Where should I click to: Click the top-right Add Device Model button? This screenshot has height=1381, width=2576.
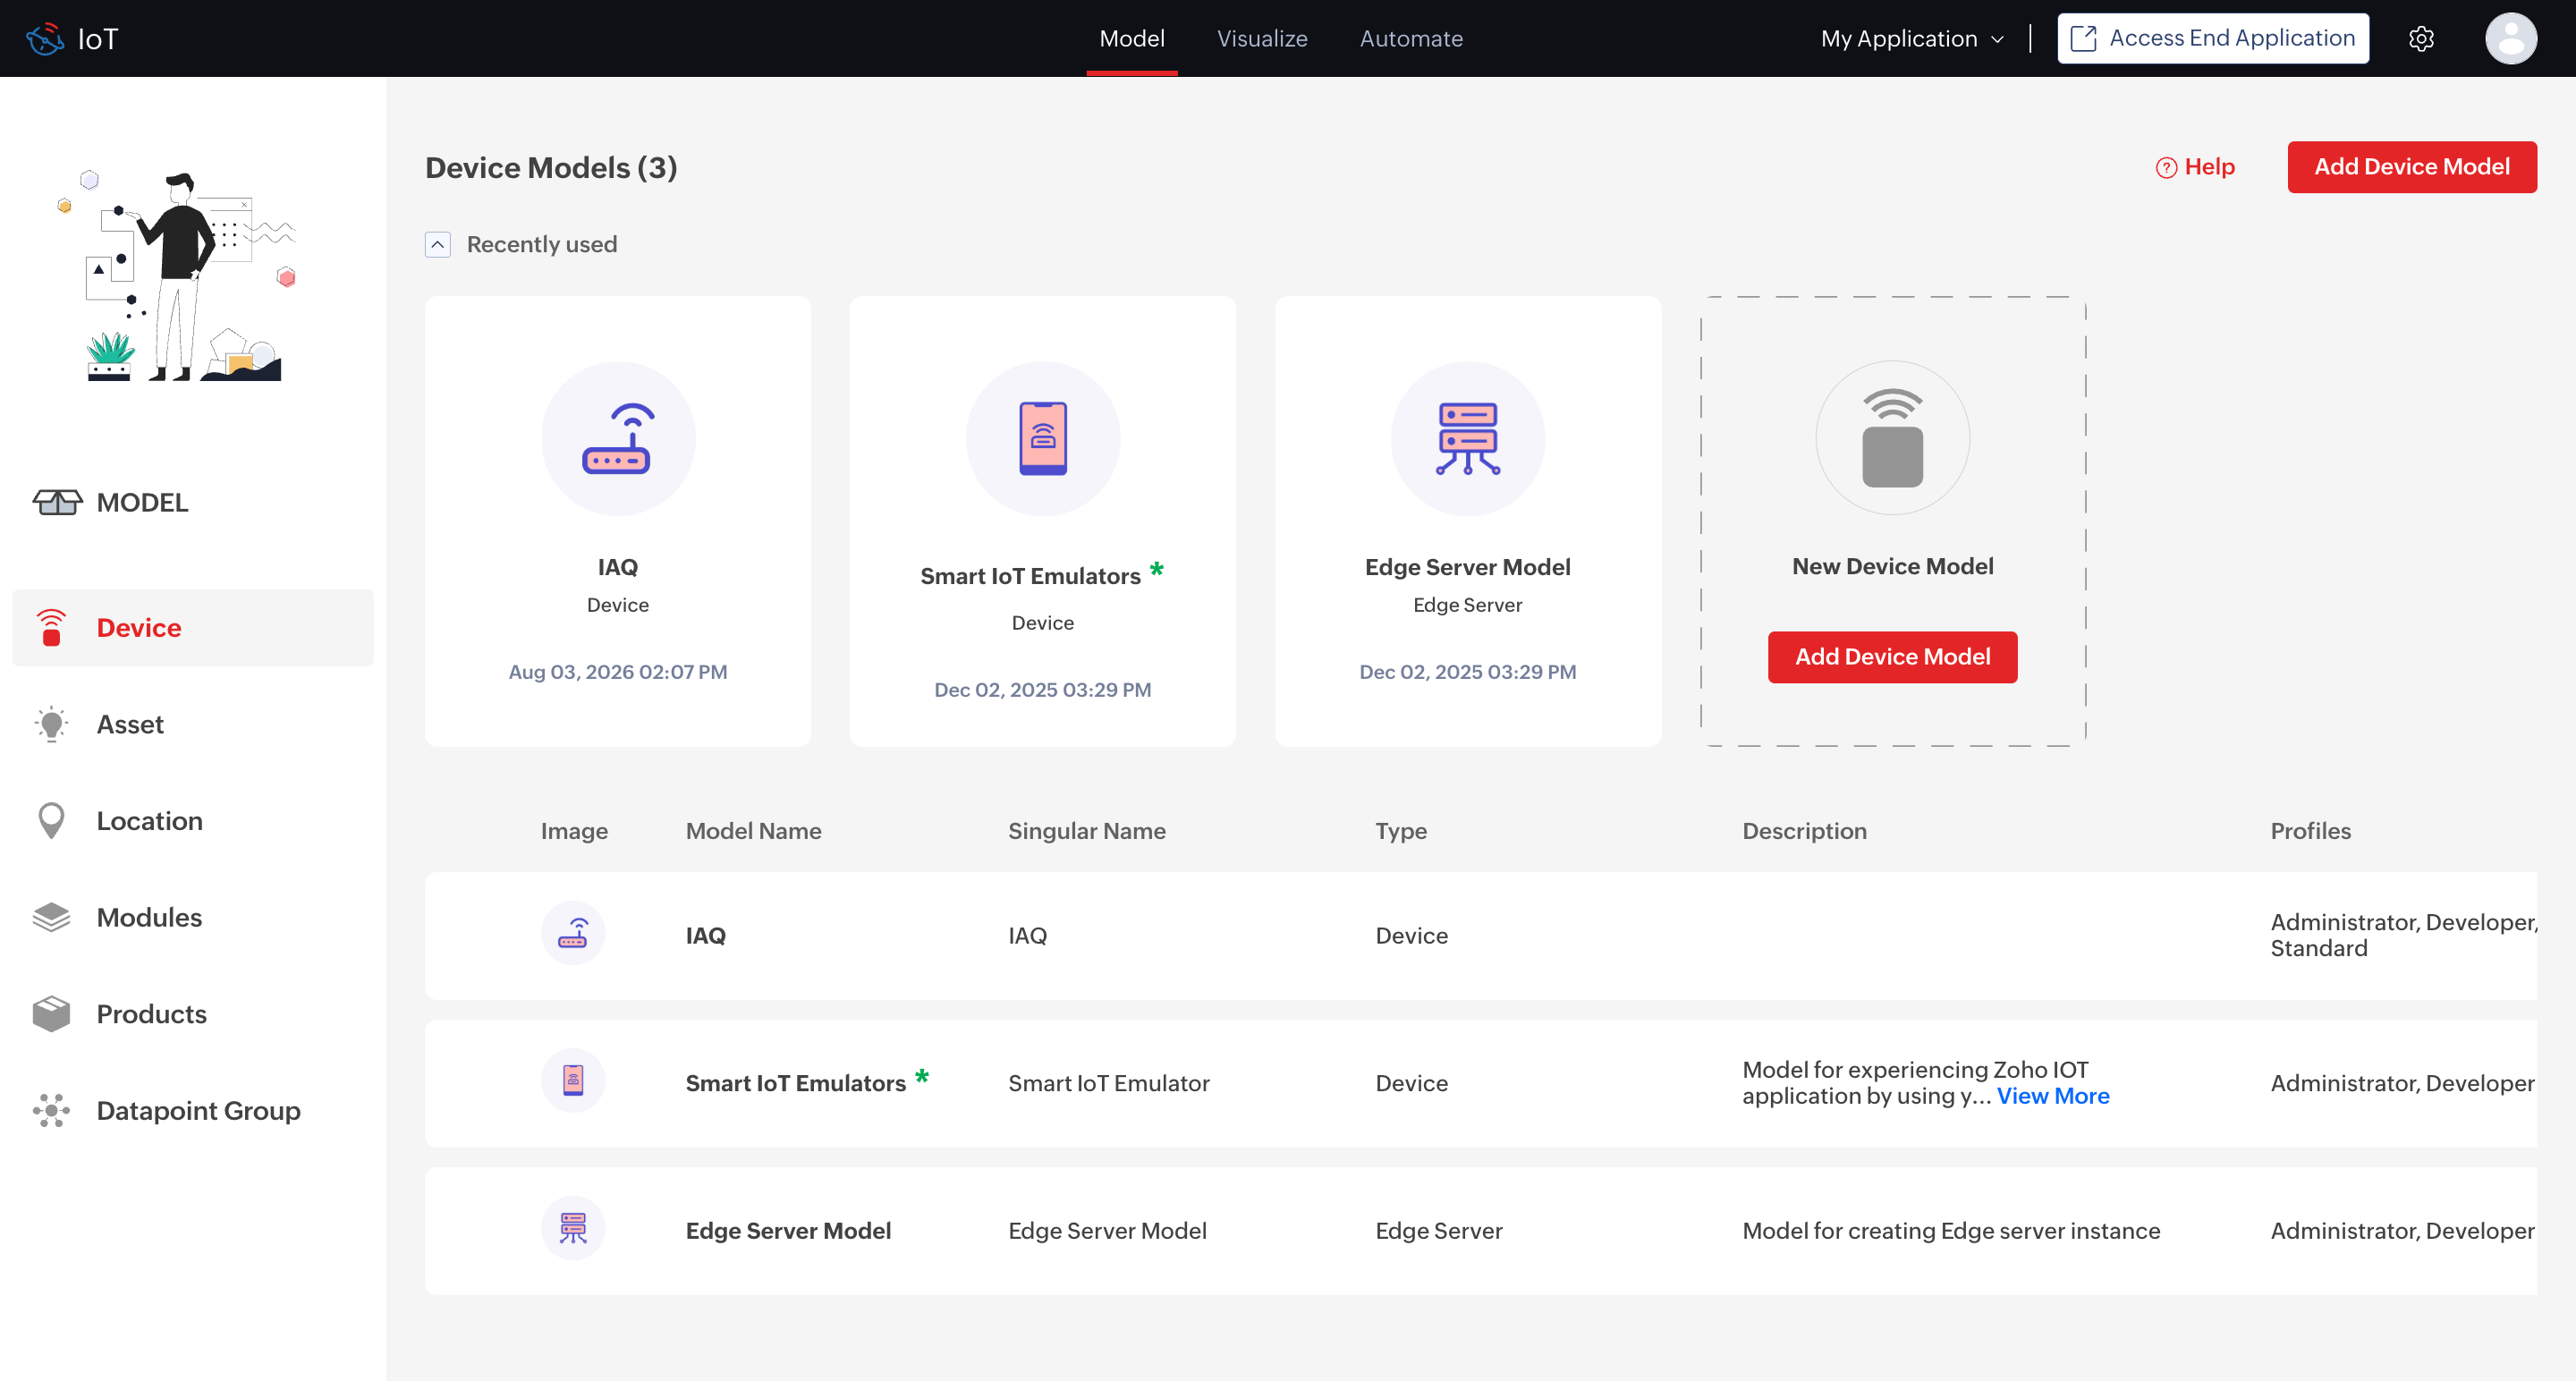pyautogui.click(x=2412, y=167)
